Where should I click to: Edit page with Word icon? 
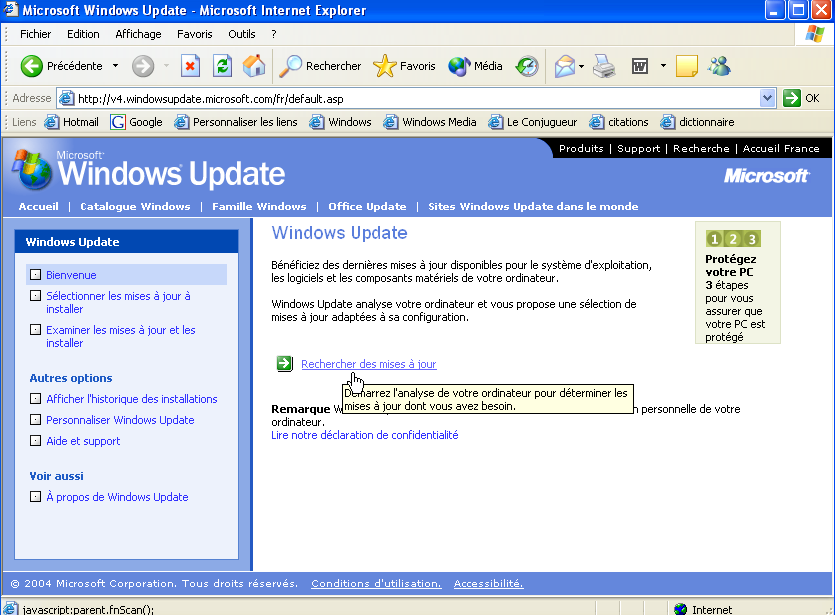coord(640,66)
